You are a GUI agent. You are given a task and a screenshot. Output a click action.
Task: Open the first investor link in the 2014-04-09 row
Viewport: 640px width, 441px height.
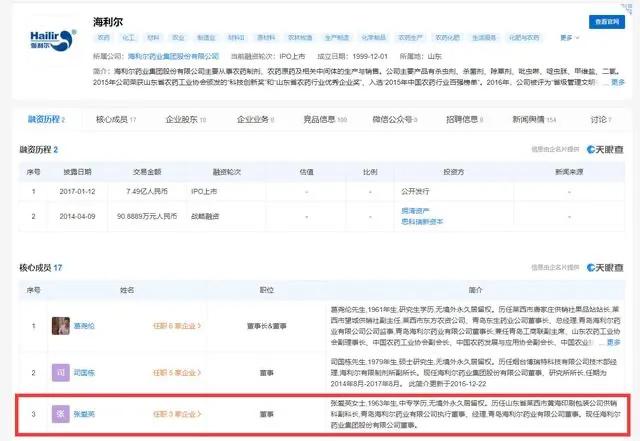click(415, 211)
